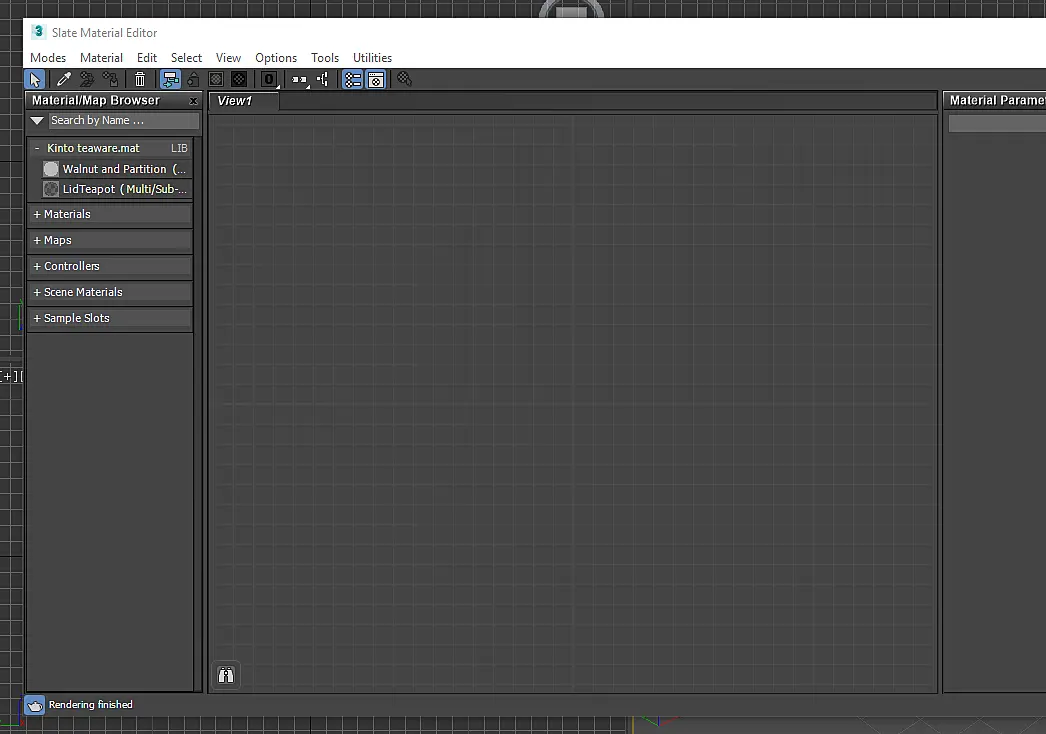
Task: Open the Modes menu
Action: (48, 58)
